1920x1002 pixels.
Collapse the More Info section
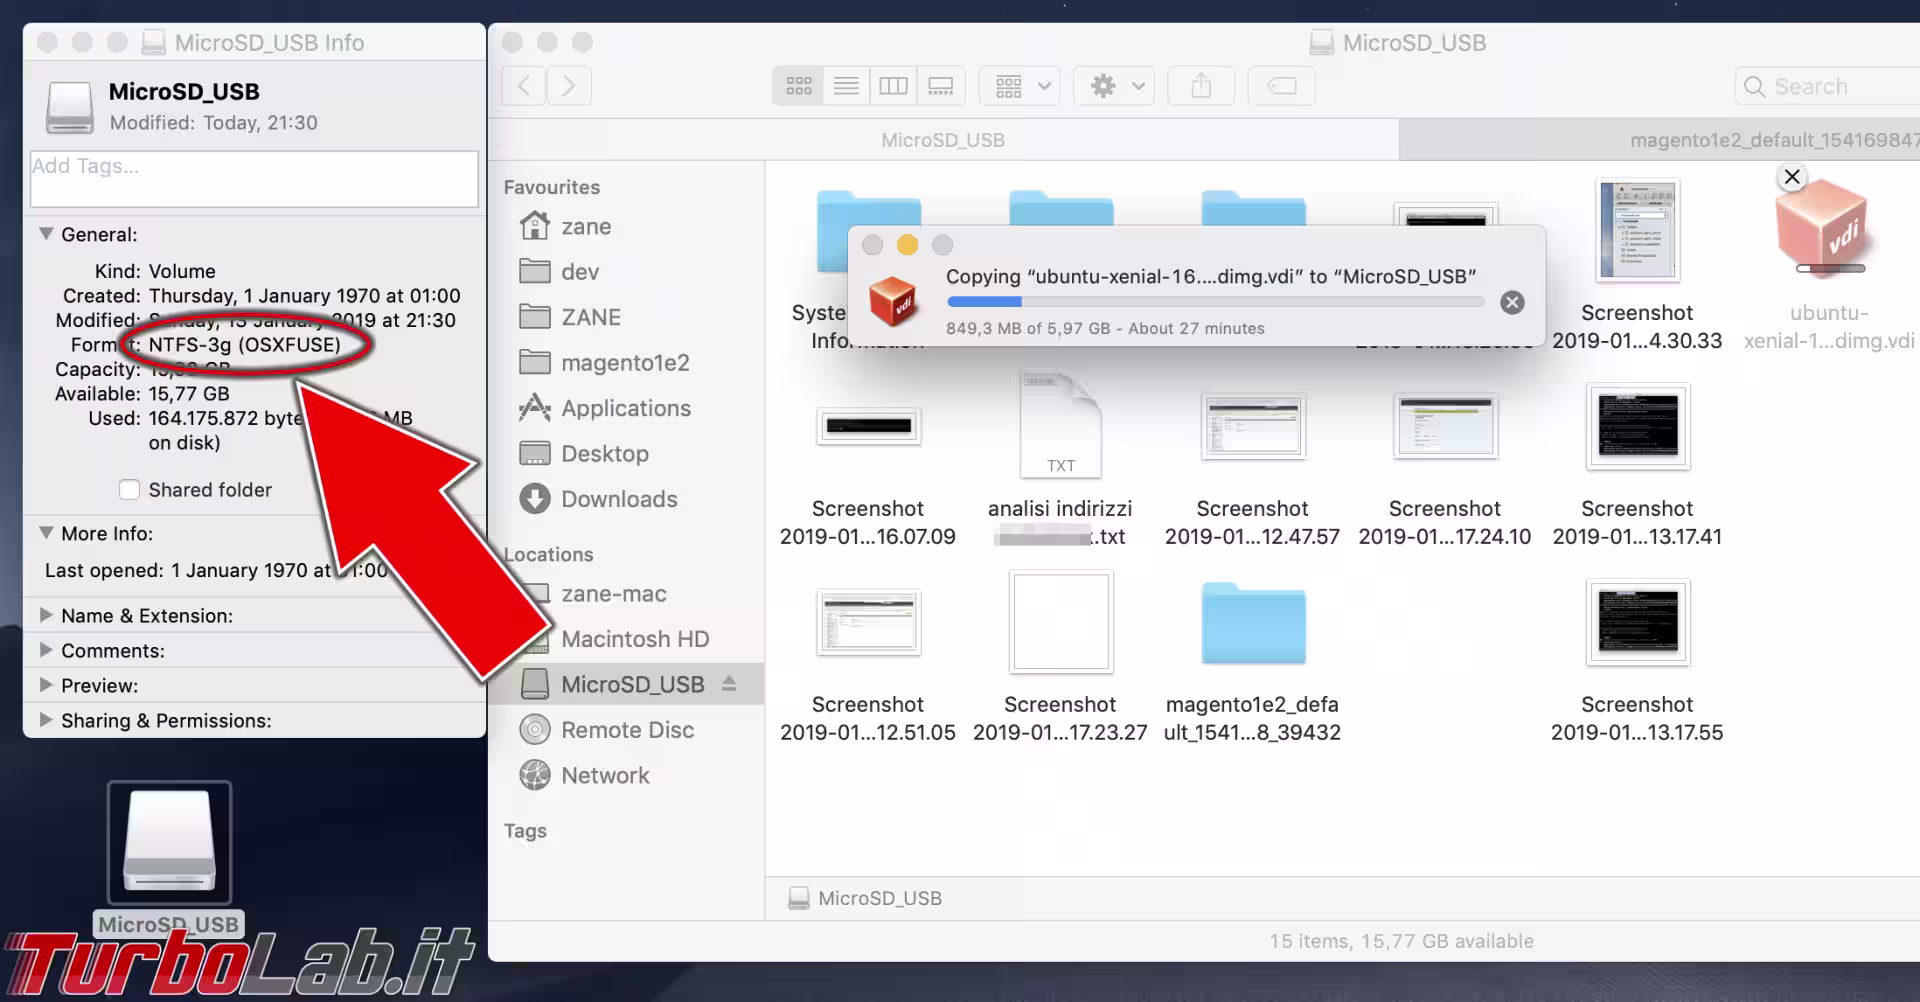[x=46, y=533]
